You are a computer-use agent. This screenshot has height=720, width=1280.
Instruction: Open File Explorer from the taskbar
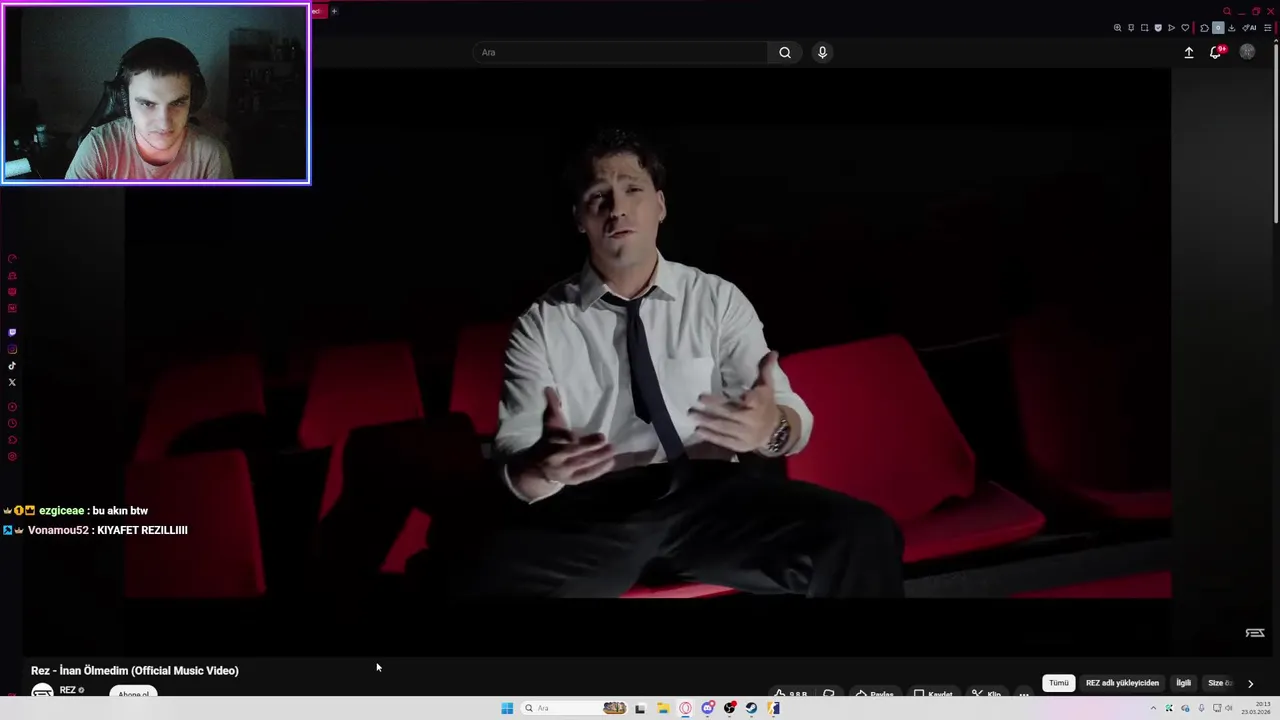click(663, 708)
